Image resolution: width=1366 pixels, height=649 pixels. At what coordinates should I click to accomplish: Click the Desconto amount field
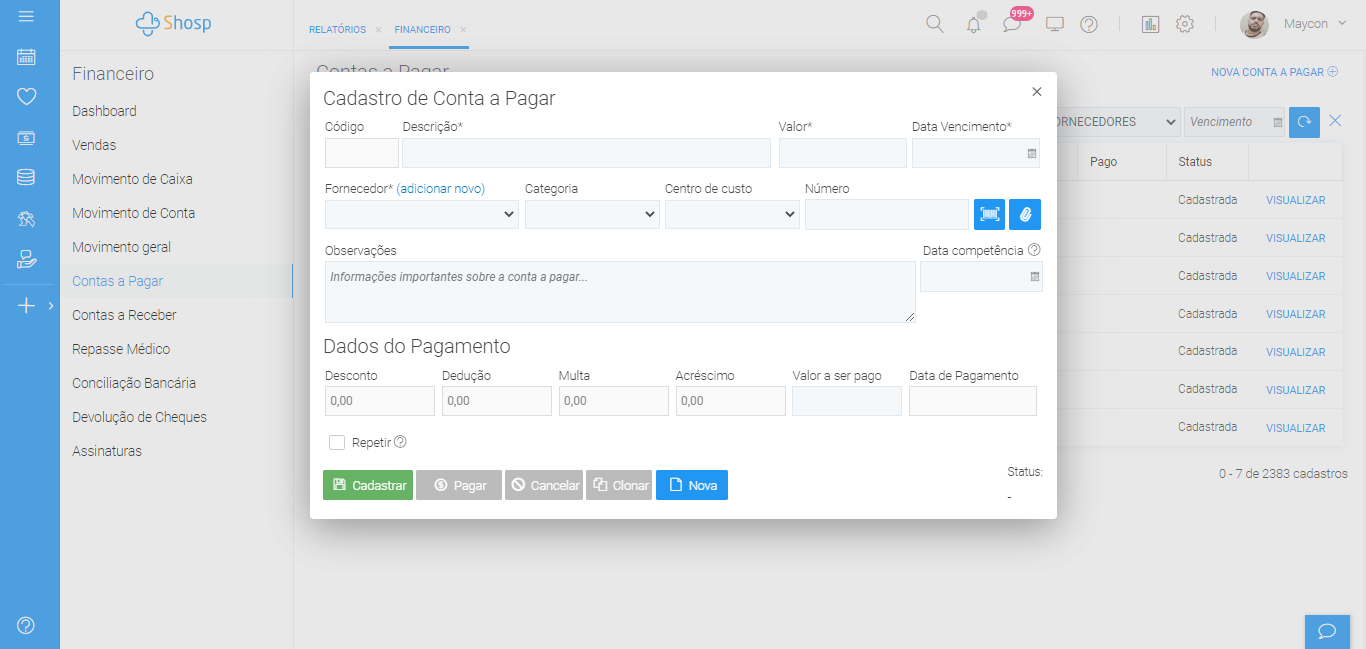click(x=380, y=401)
